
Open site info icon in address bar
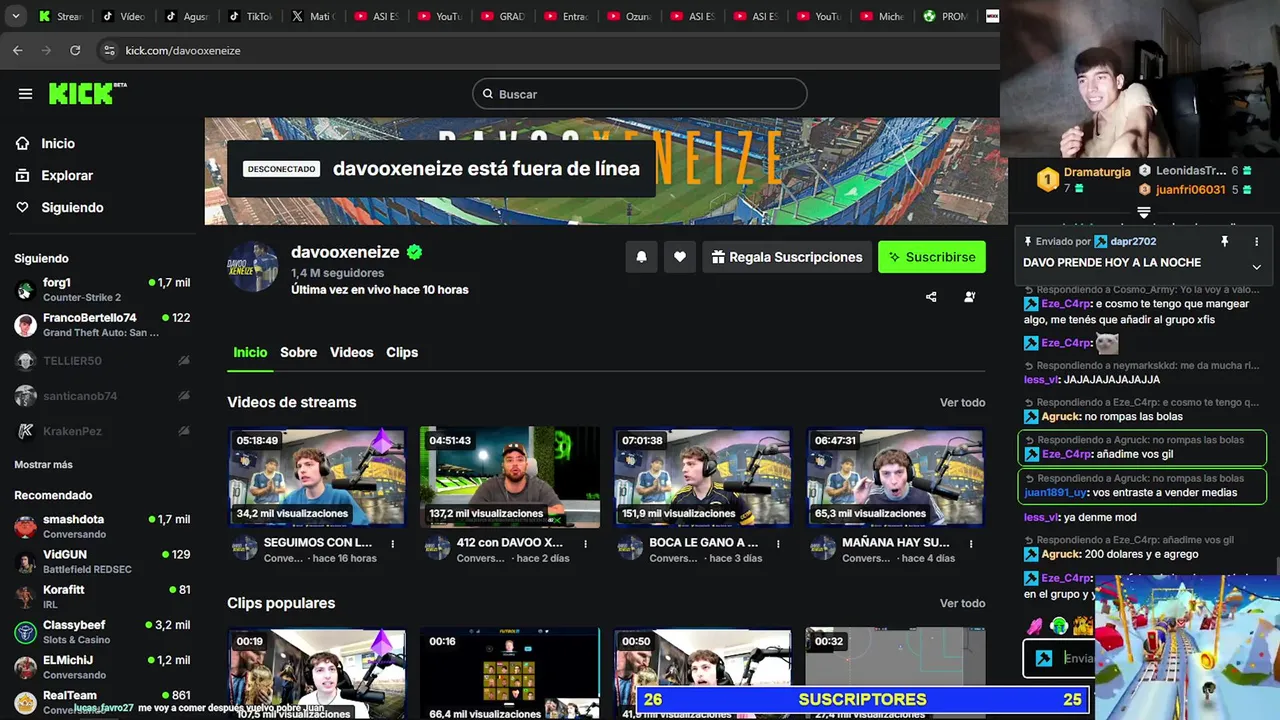pos(109,50)
